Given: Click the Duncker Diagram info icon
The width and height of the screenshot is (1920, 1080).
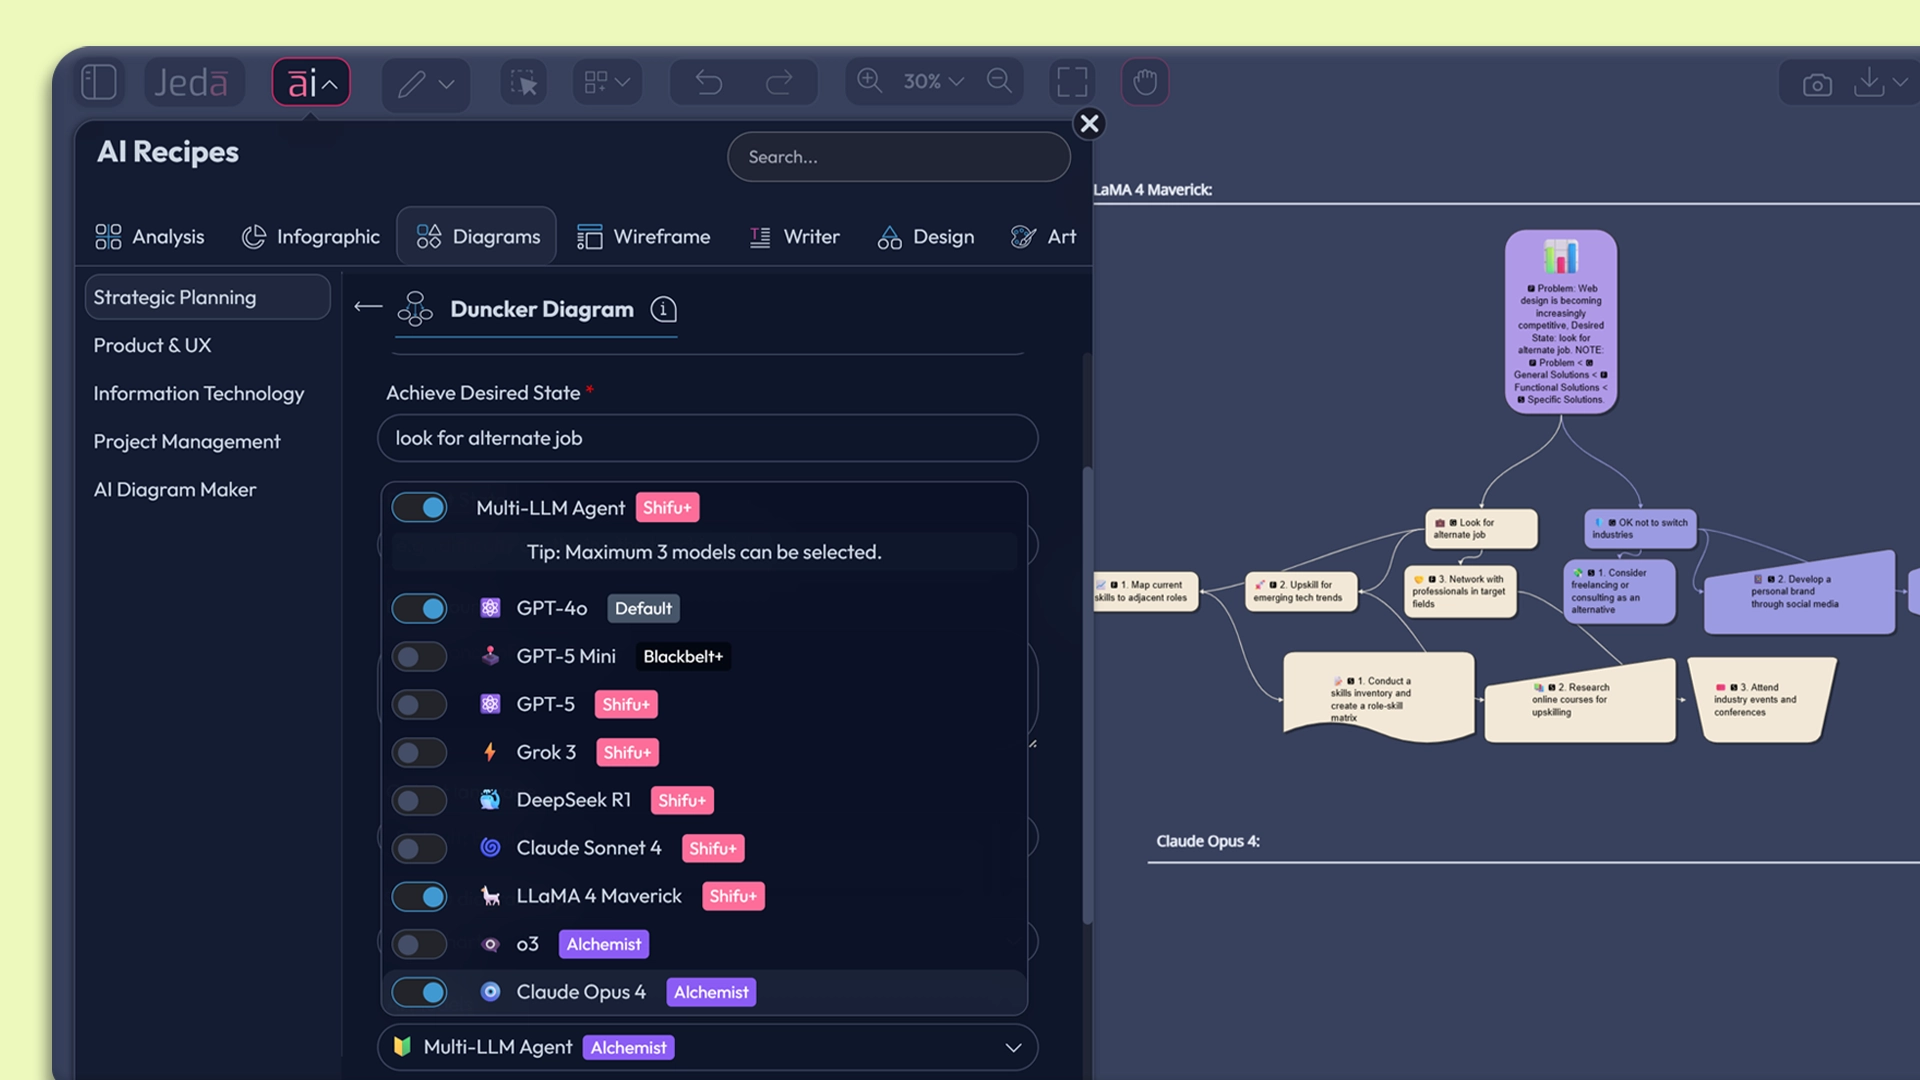Looking at the screenshot, I should (x=662, y=310).
